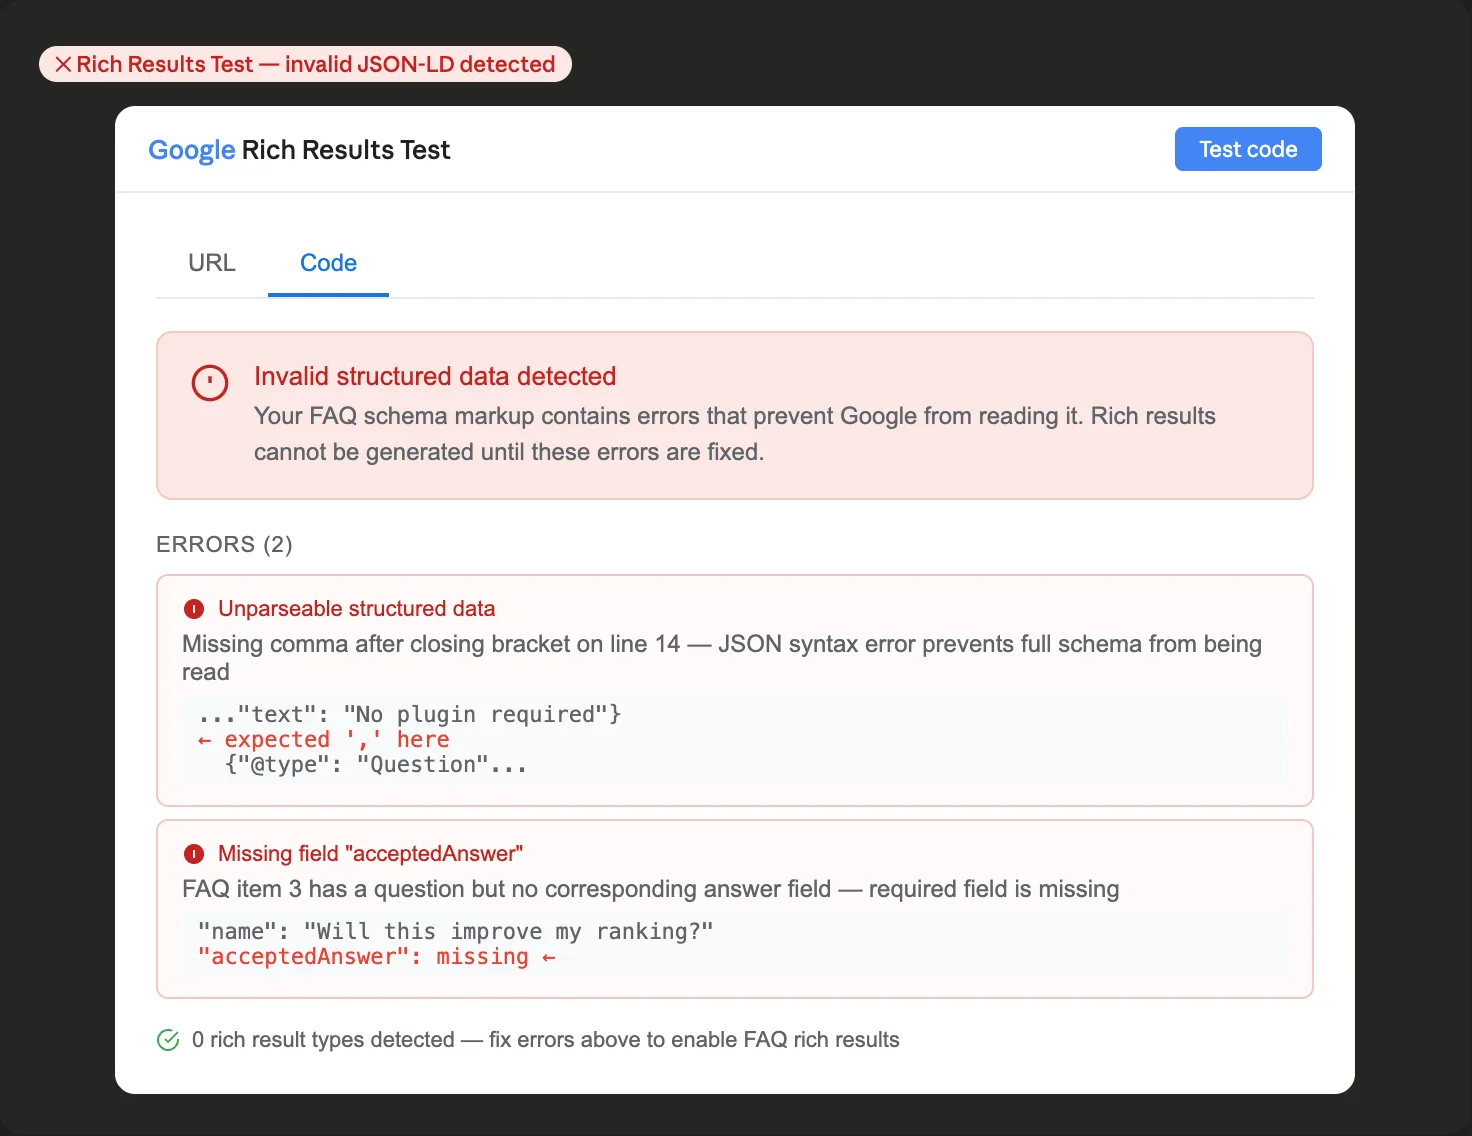
Task: Click error icon beside Missing field acceptedAnswer
Action: click(x=194, y=854)
